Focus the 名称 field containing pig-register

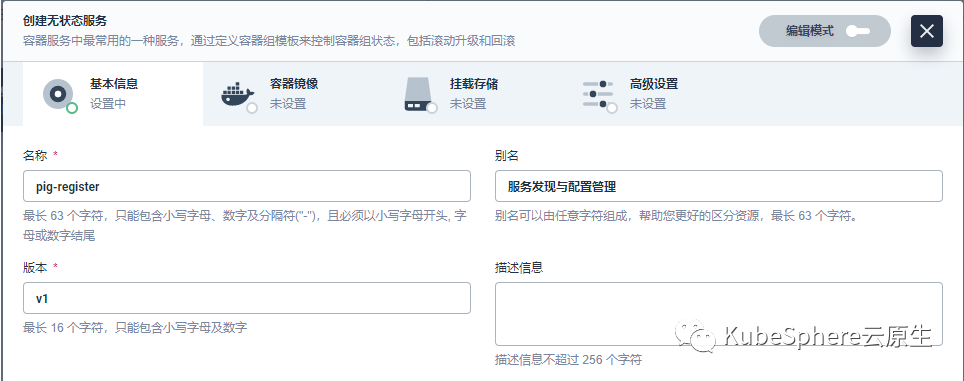tap(247, 186)
